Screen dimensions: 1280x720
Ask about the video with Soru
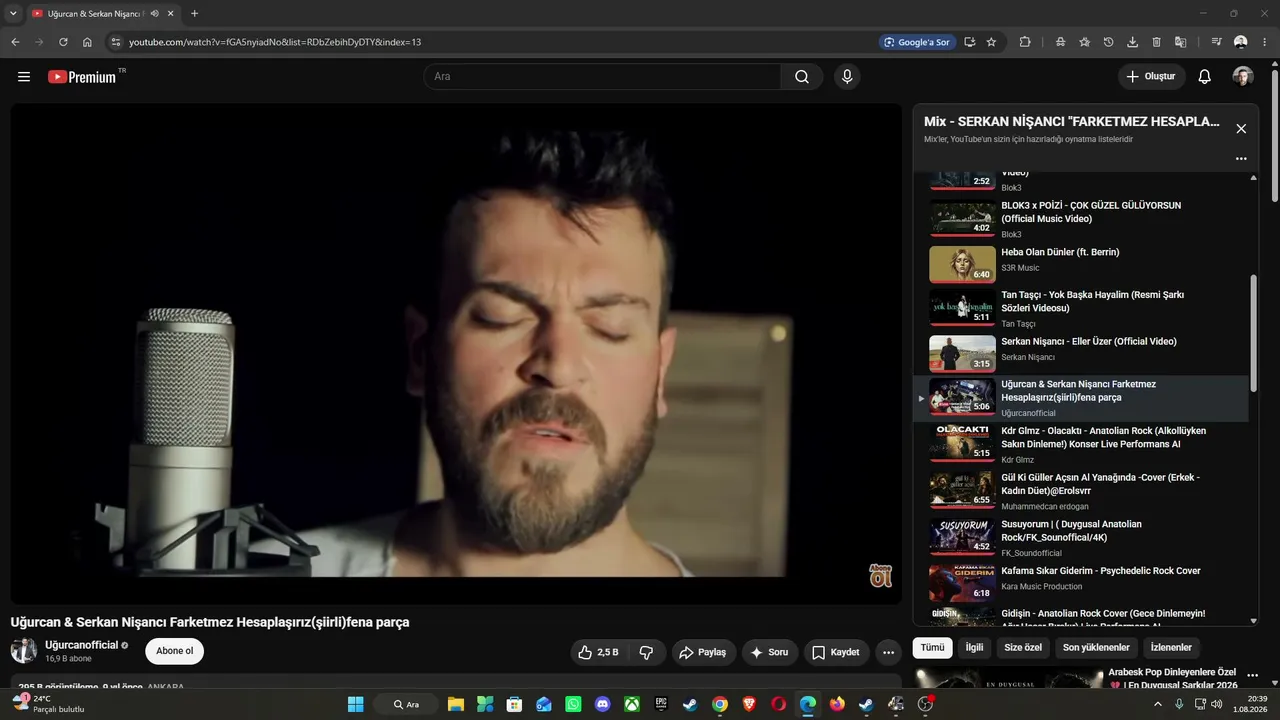coord(770,652)
